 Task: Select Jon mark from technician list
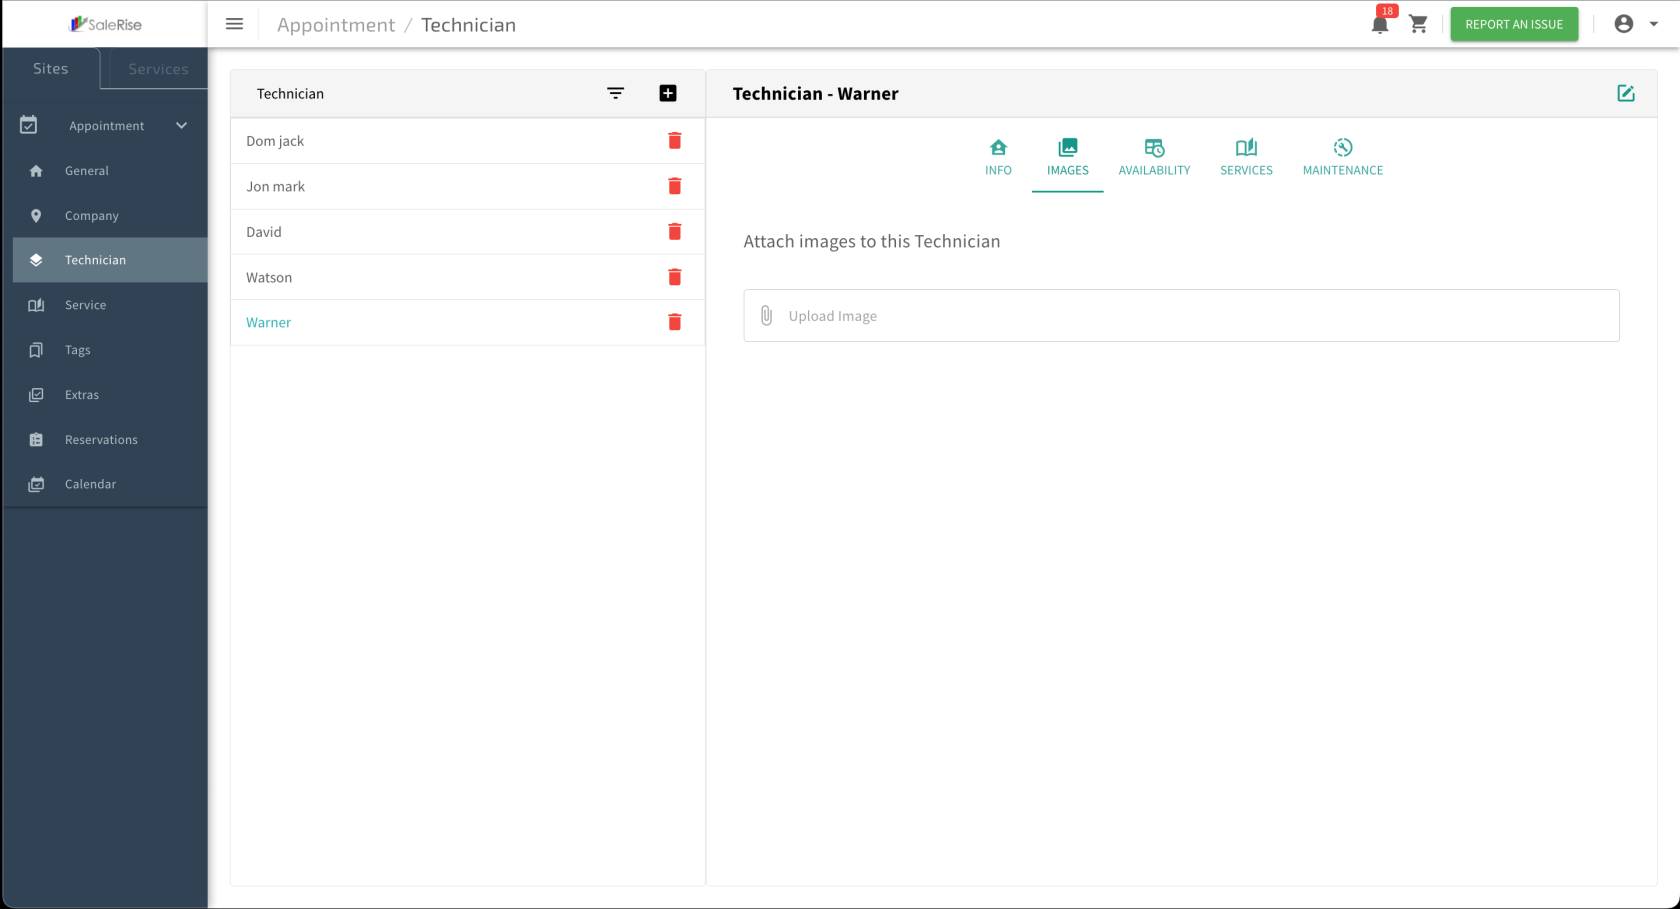(276, 187)
